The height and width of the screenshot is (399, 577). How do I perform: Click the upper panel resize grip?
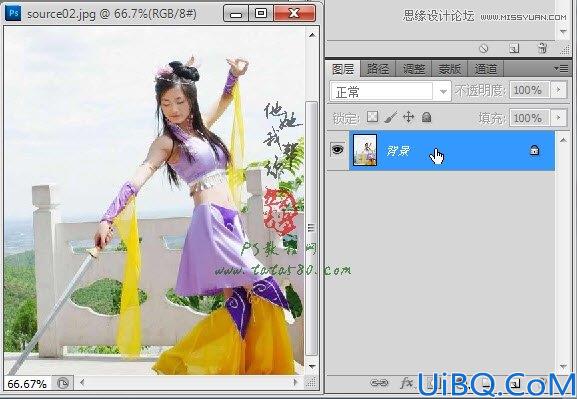point(564,49)
